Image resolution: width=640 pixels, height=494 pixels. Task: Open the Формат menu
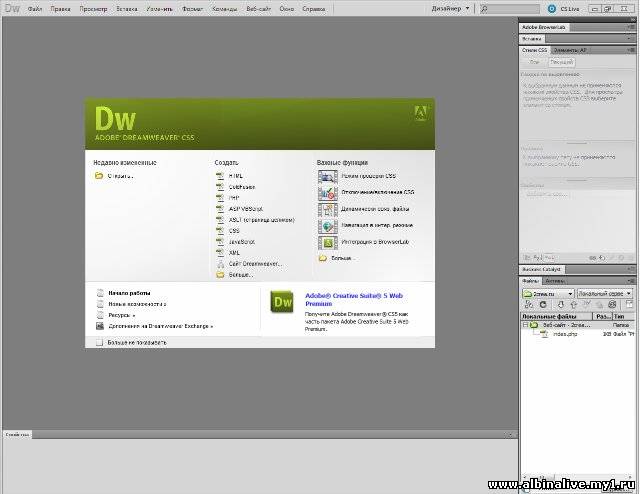[192, 9]
